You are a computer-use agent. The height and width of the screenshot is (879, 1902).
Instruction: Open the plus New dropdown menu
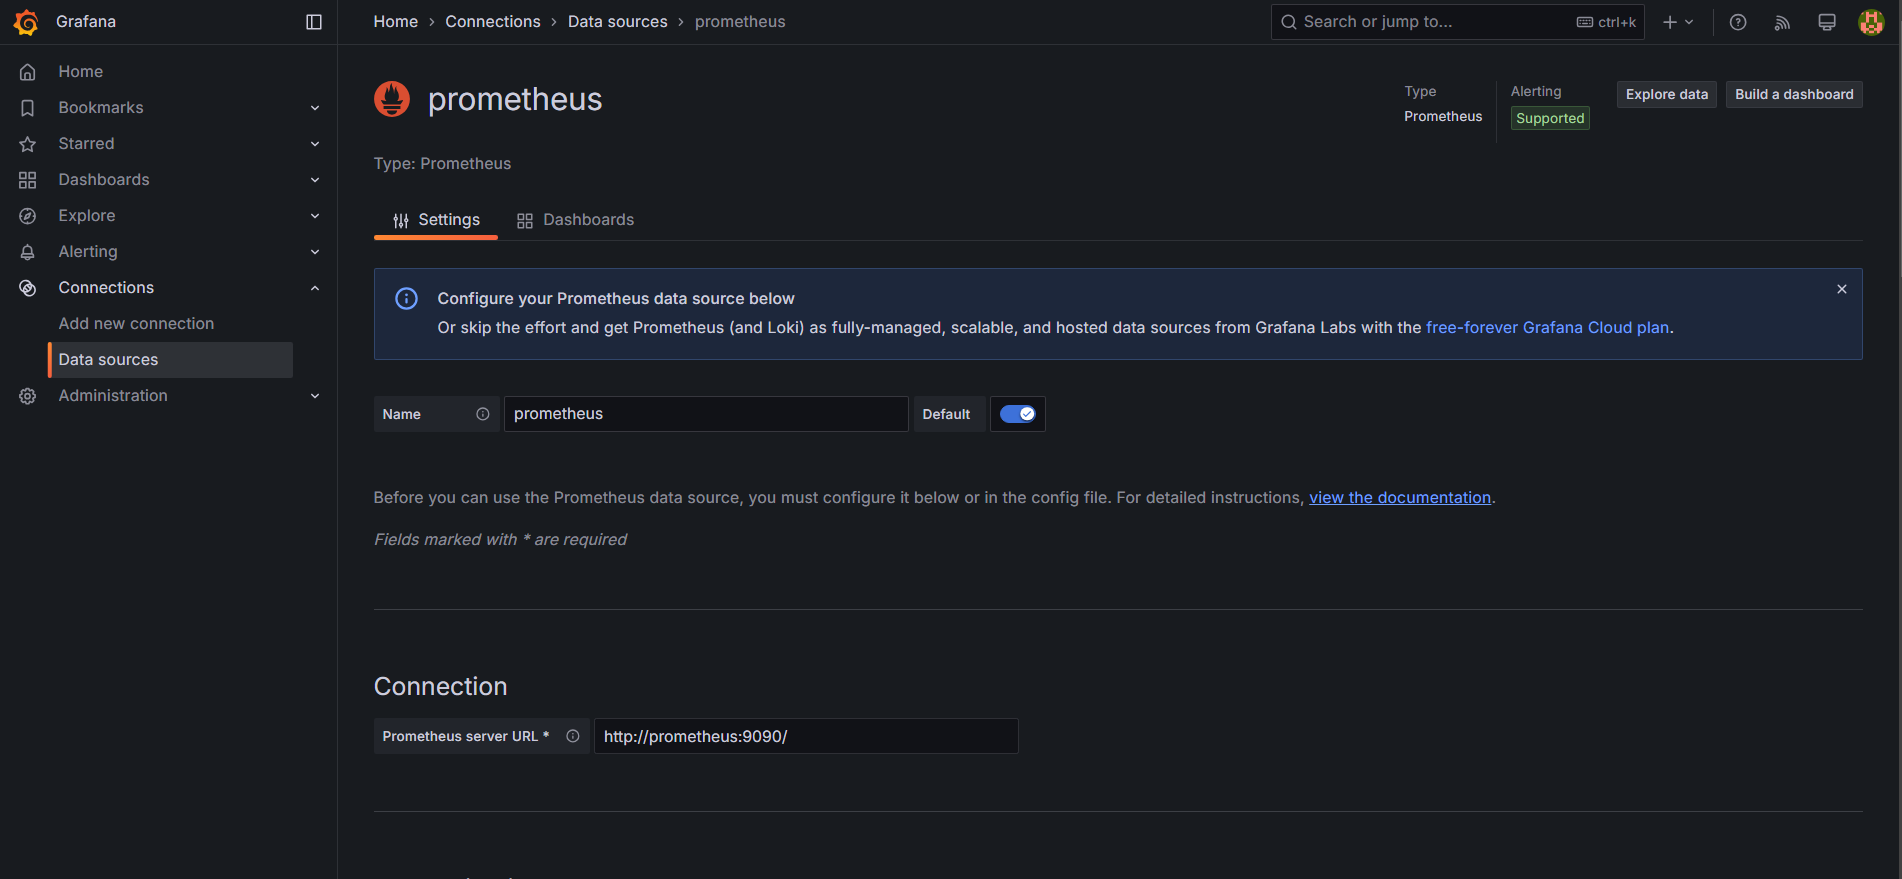click(1678, 22)
